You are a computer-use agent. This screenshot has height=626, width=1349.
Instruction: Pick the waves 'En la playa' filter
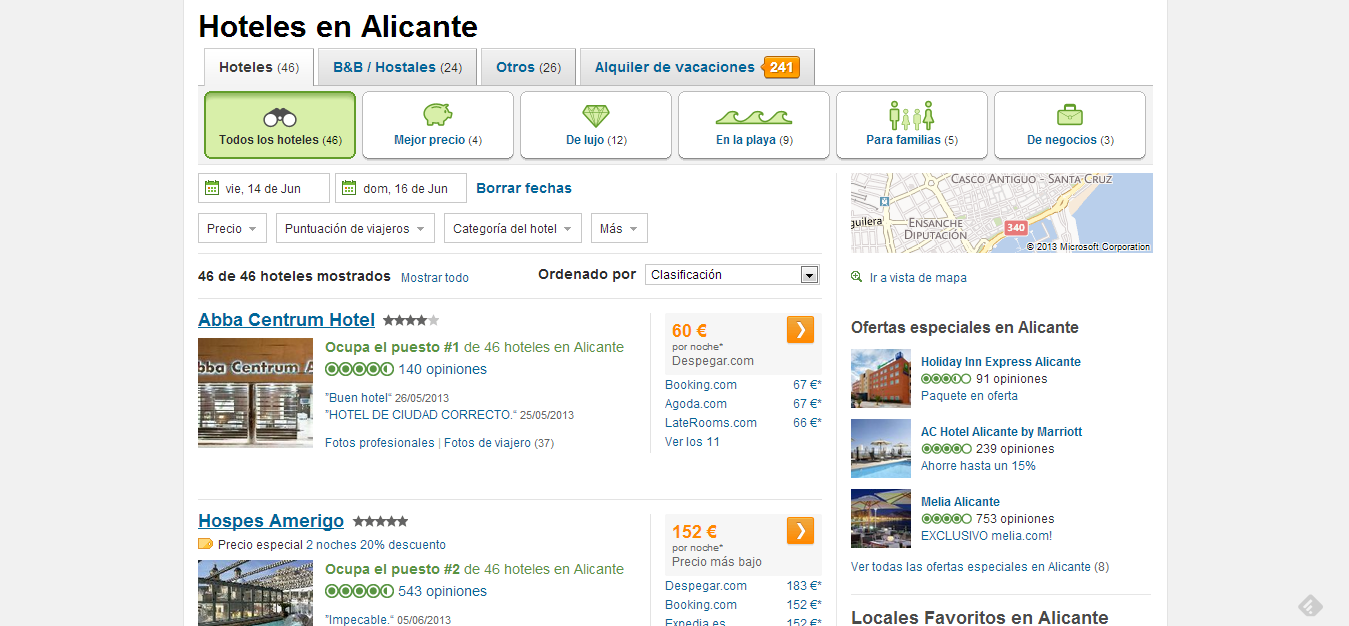coord(754,125)
